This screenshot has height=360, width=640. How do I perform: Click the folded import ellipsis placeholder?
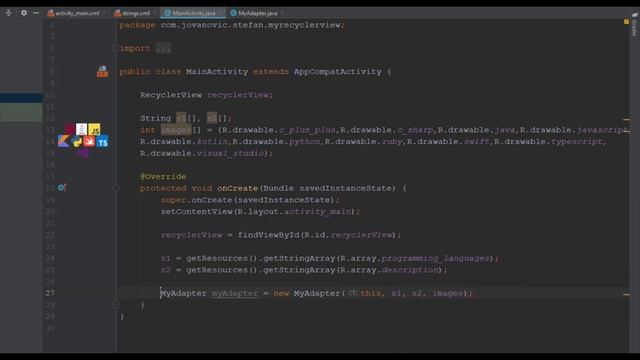(x=163, y=49)
